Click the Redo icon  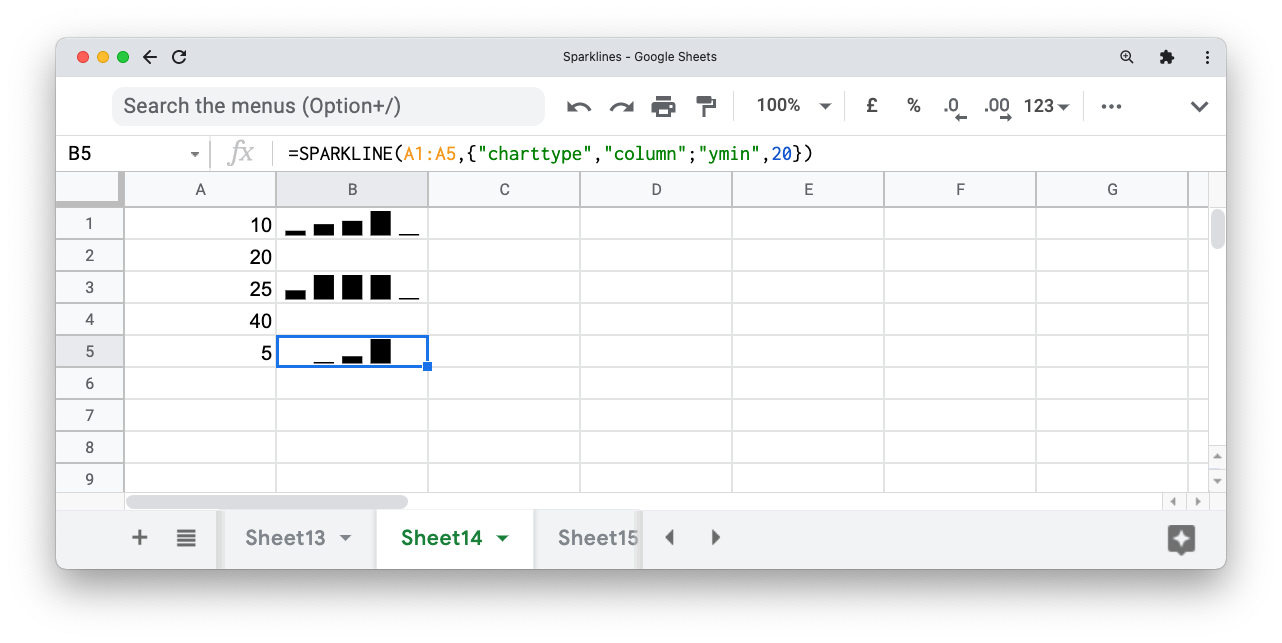[x=622, y=105]
